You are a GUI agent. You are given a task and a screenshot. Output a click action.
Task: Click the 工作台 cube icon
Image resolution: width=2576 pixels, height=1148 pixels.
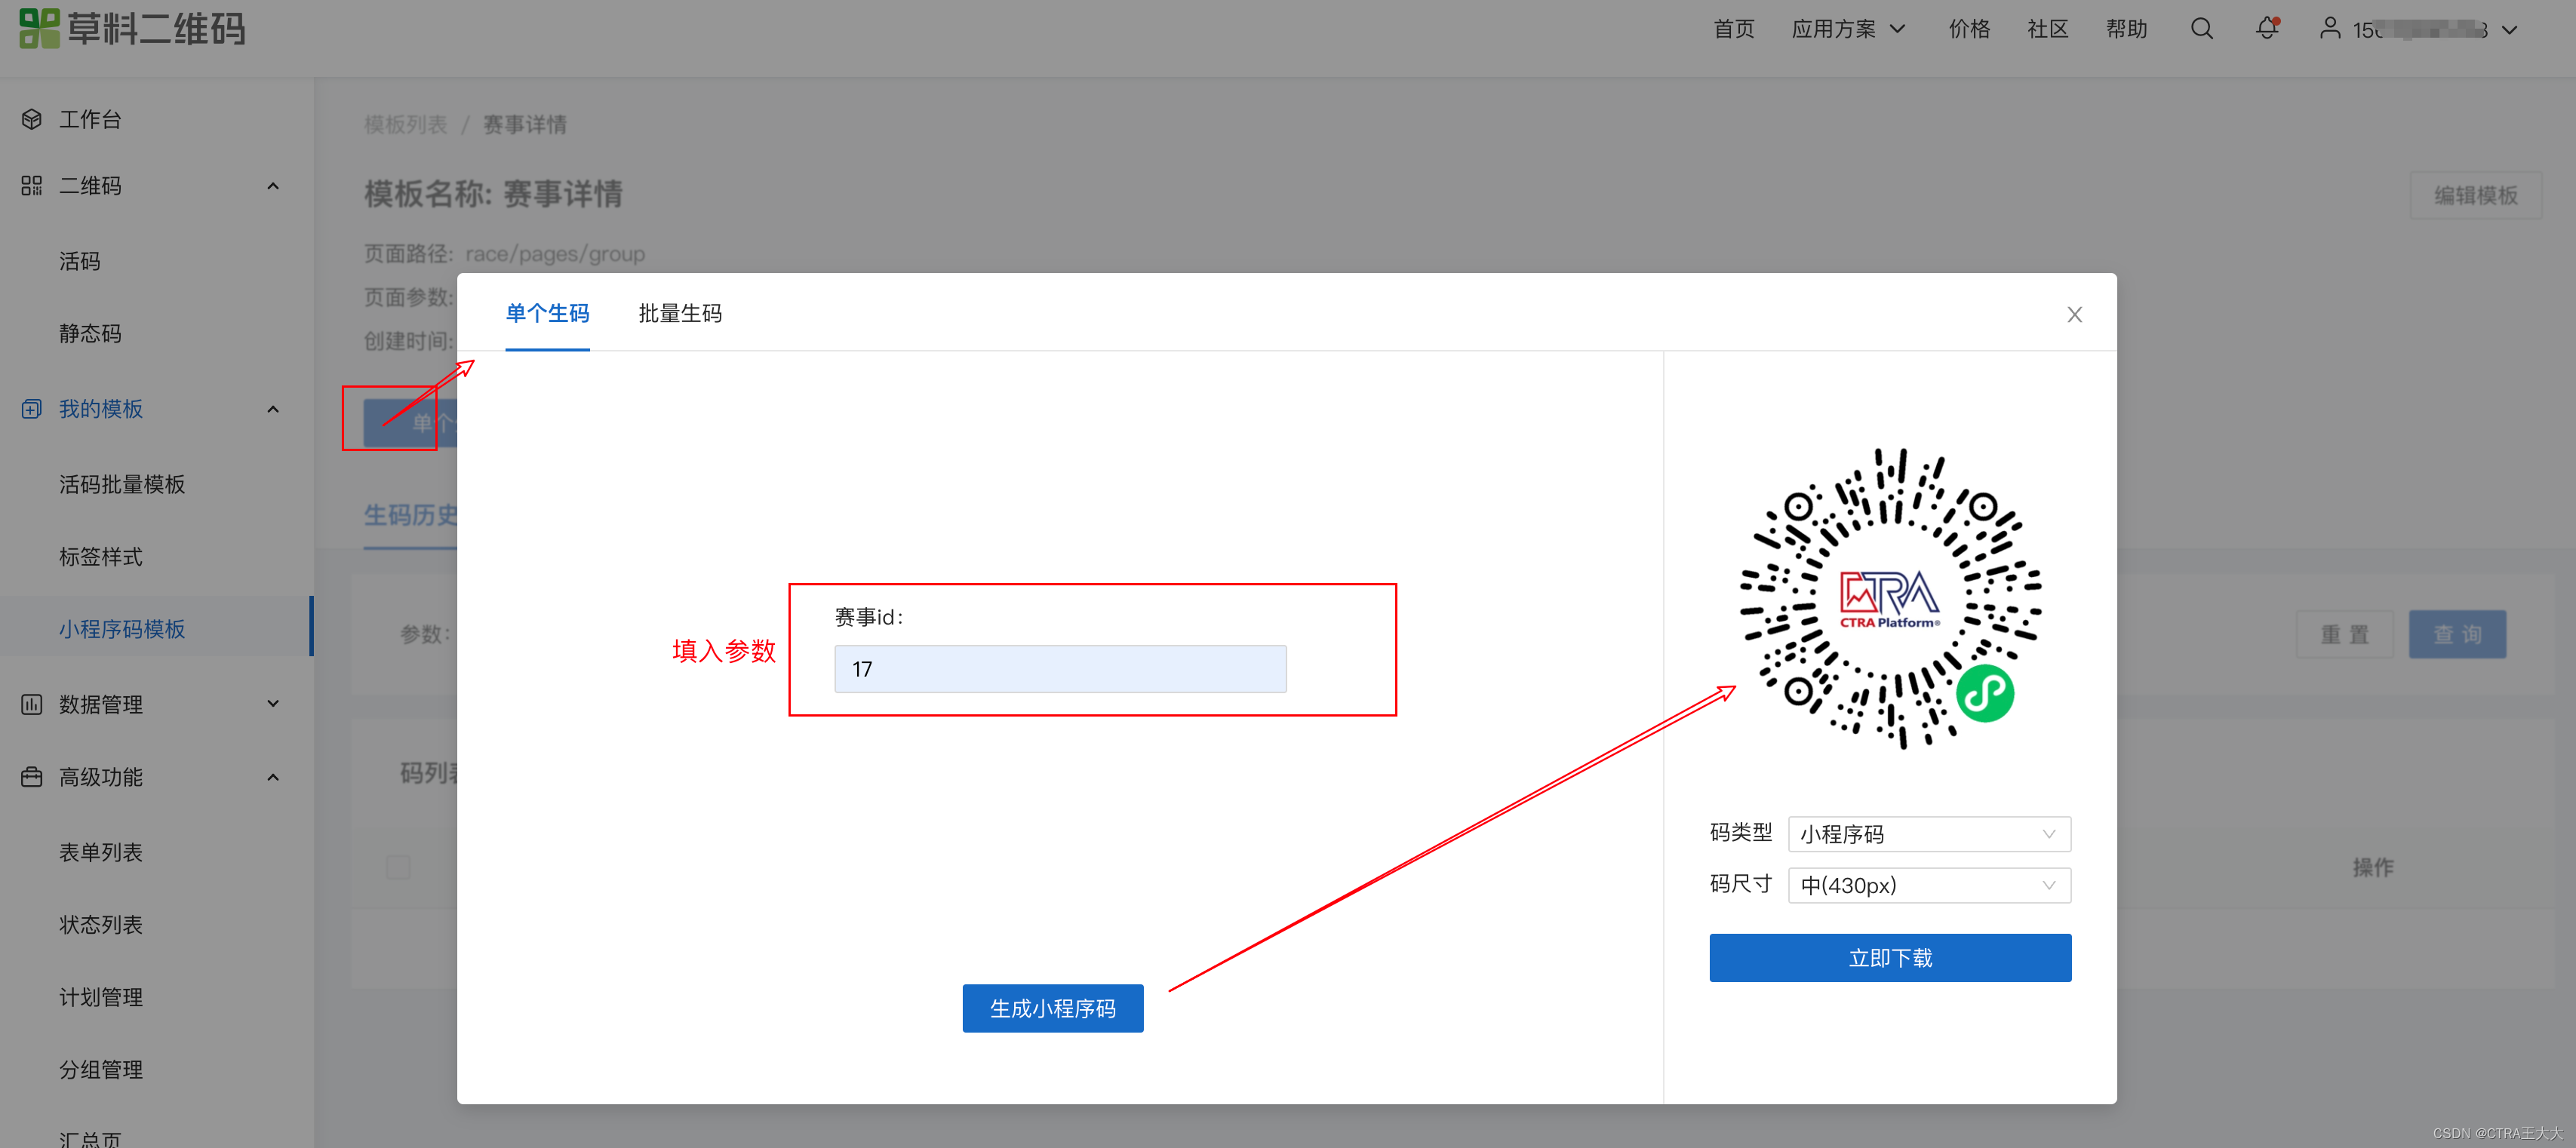pyautogui.click(x=32, y=119)
